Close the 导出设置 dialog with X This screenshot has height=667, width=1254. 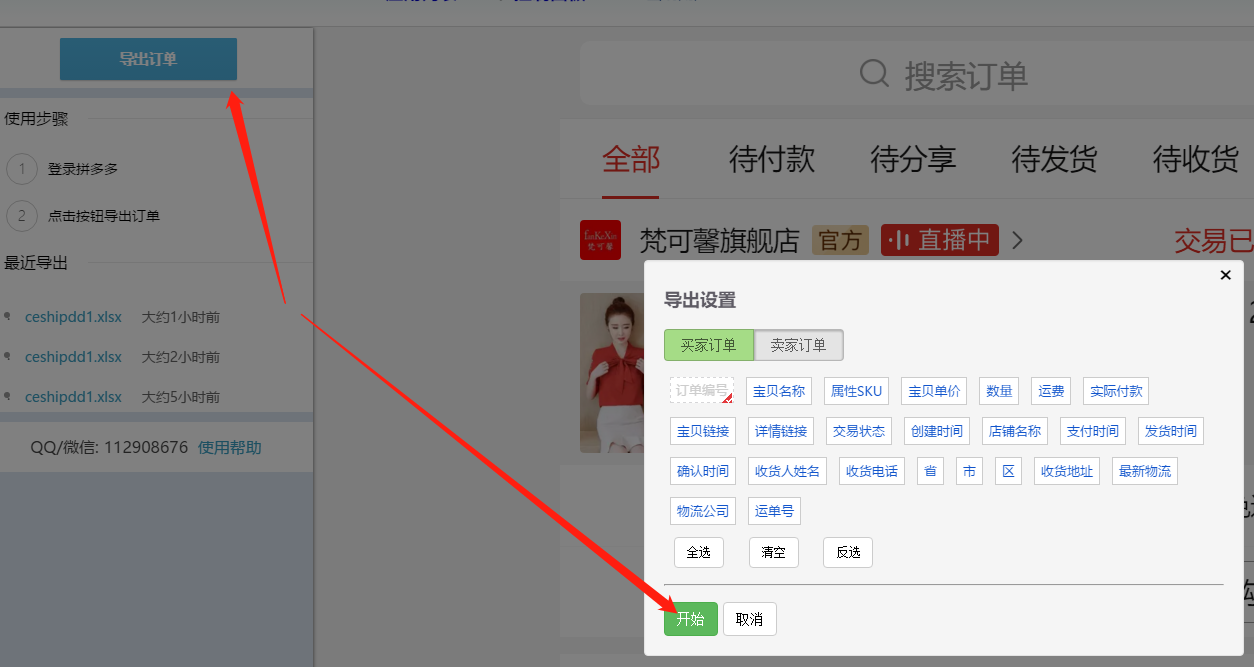pyautogui.click(x=1226, y=275)
